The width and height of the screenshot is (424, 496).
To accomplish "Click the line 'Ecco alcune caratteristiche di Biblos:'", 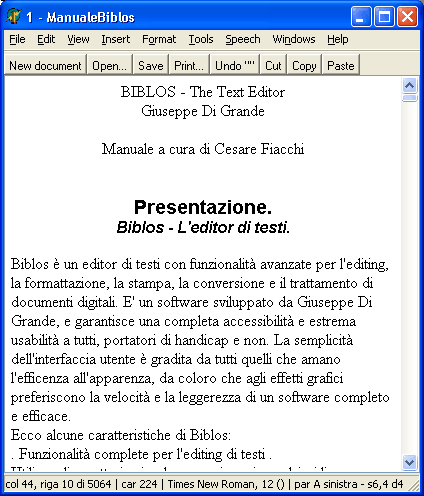I will (x=121, y=435).
